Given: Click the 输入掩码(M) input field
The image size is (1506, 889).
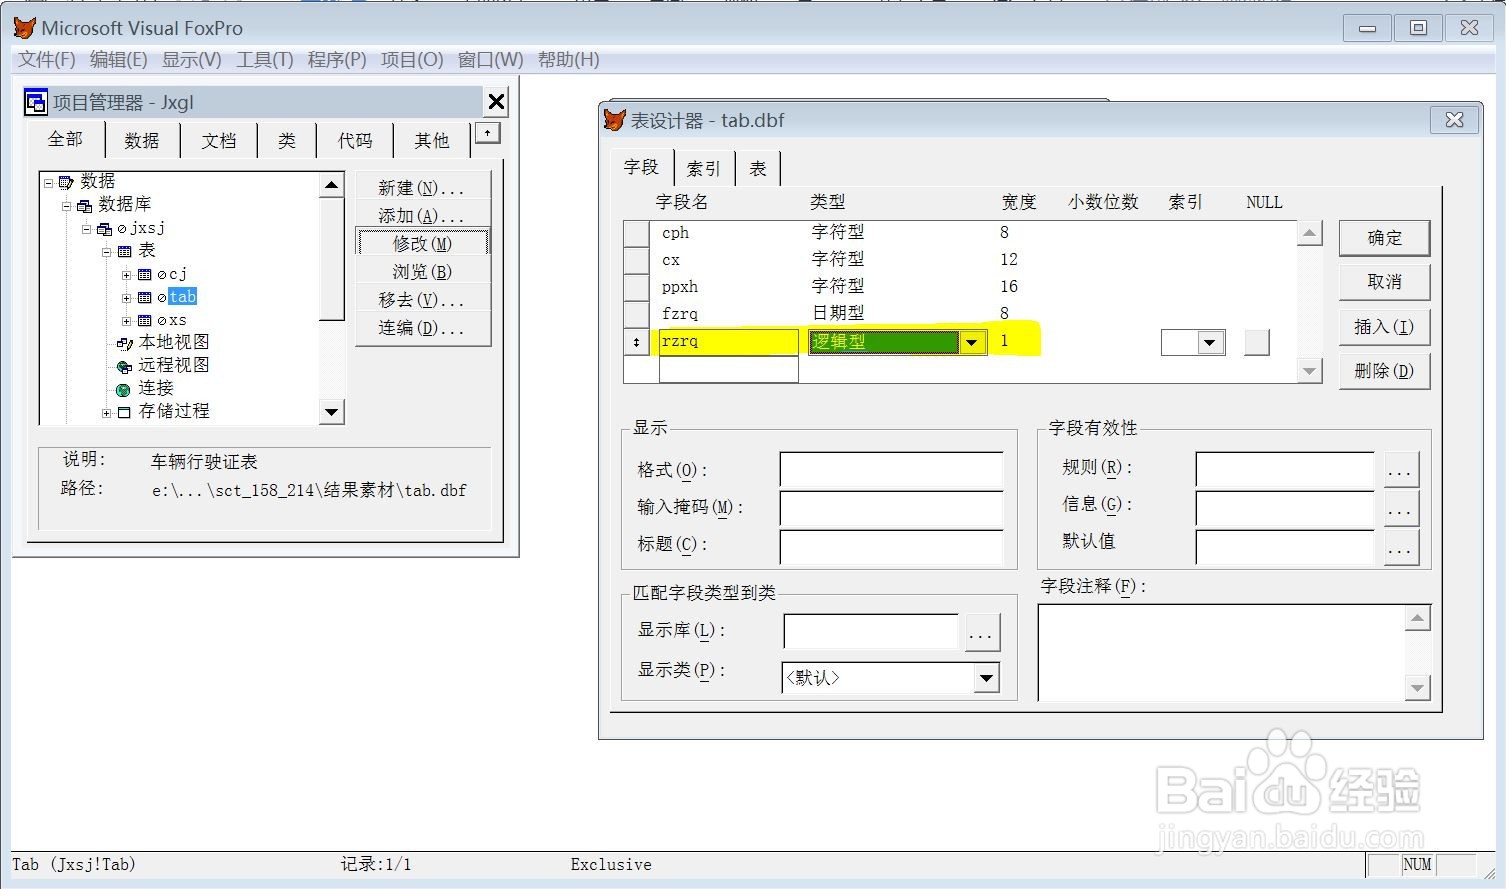Looking at the screenshot, I should [891, 507].
